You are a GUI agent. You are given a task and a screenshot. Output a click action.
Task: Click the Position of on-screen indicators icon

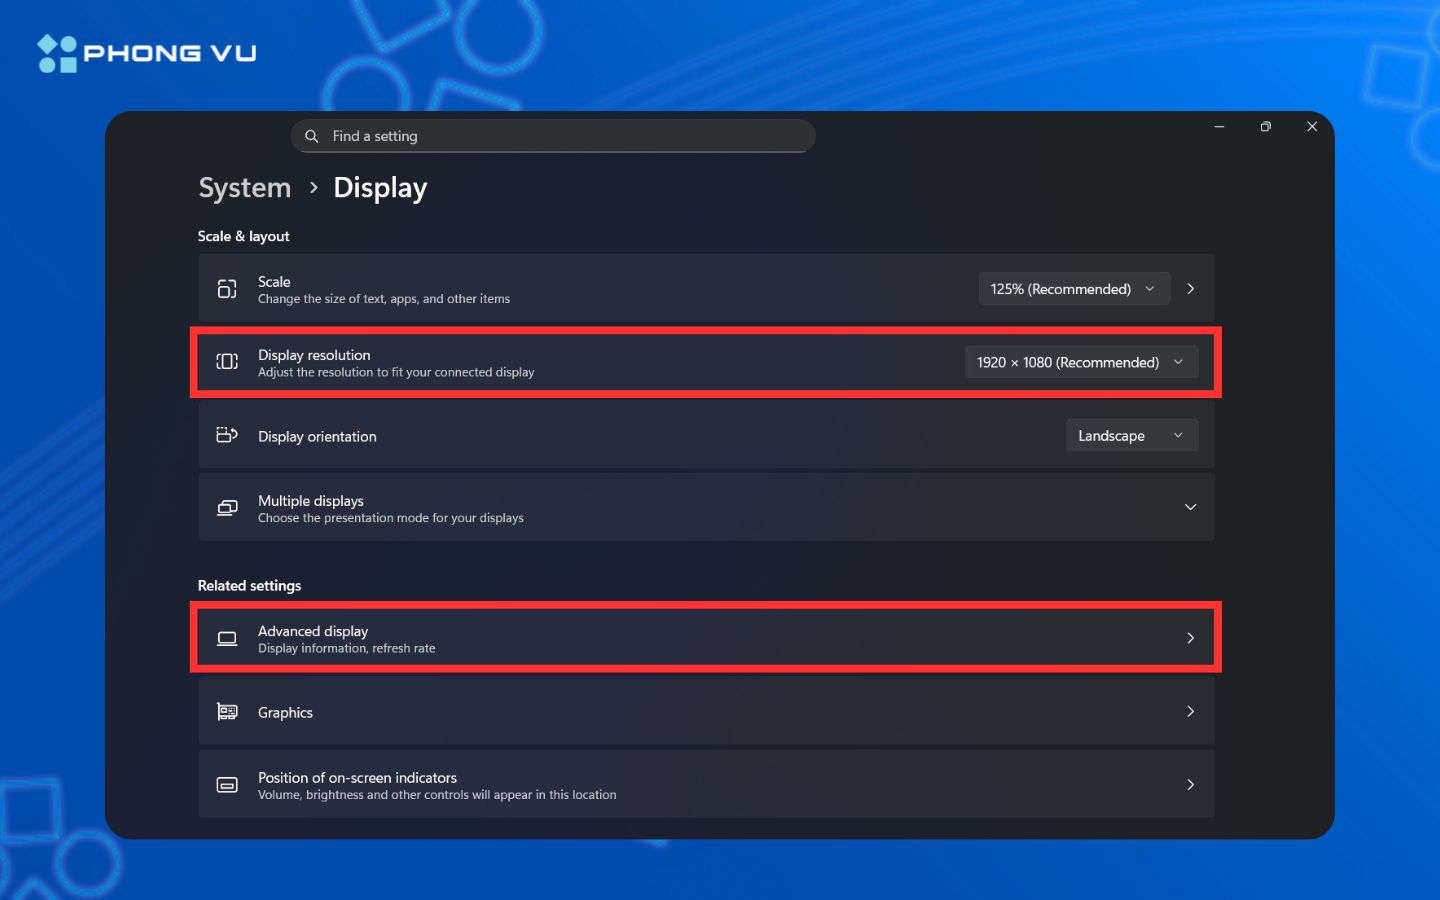(226, 784)
